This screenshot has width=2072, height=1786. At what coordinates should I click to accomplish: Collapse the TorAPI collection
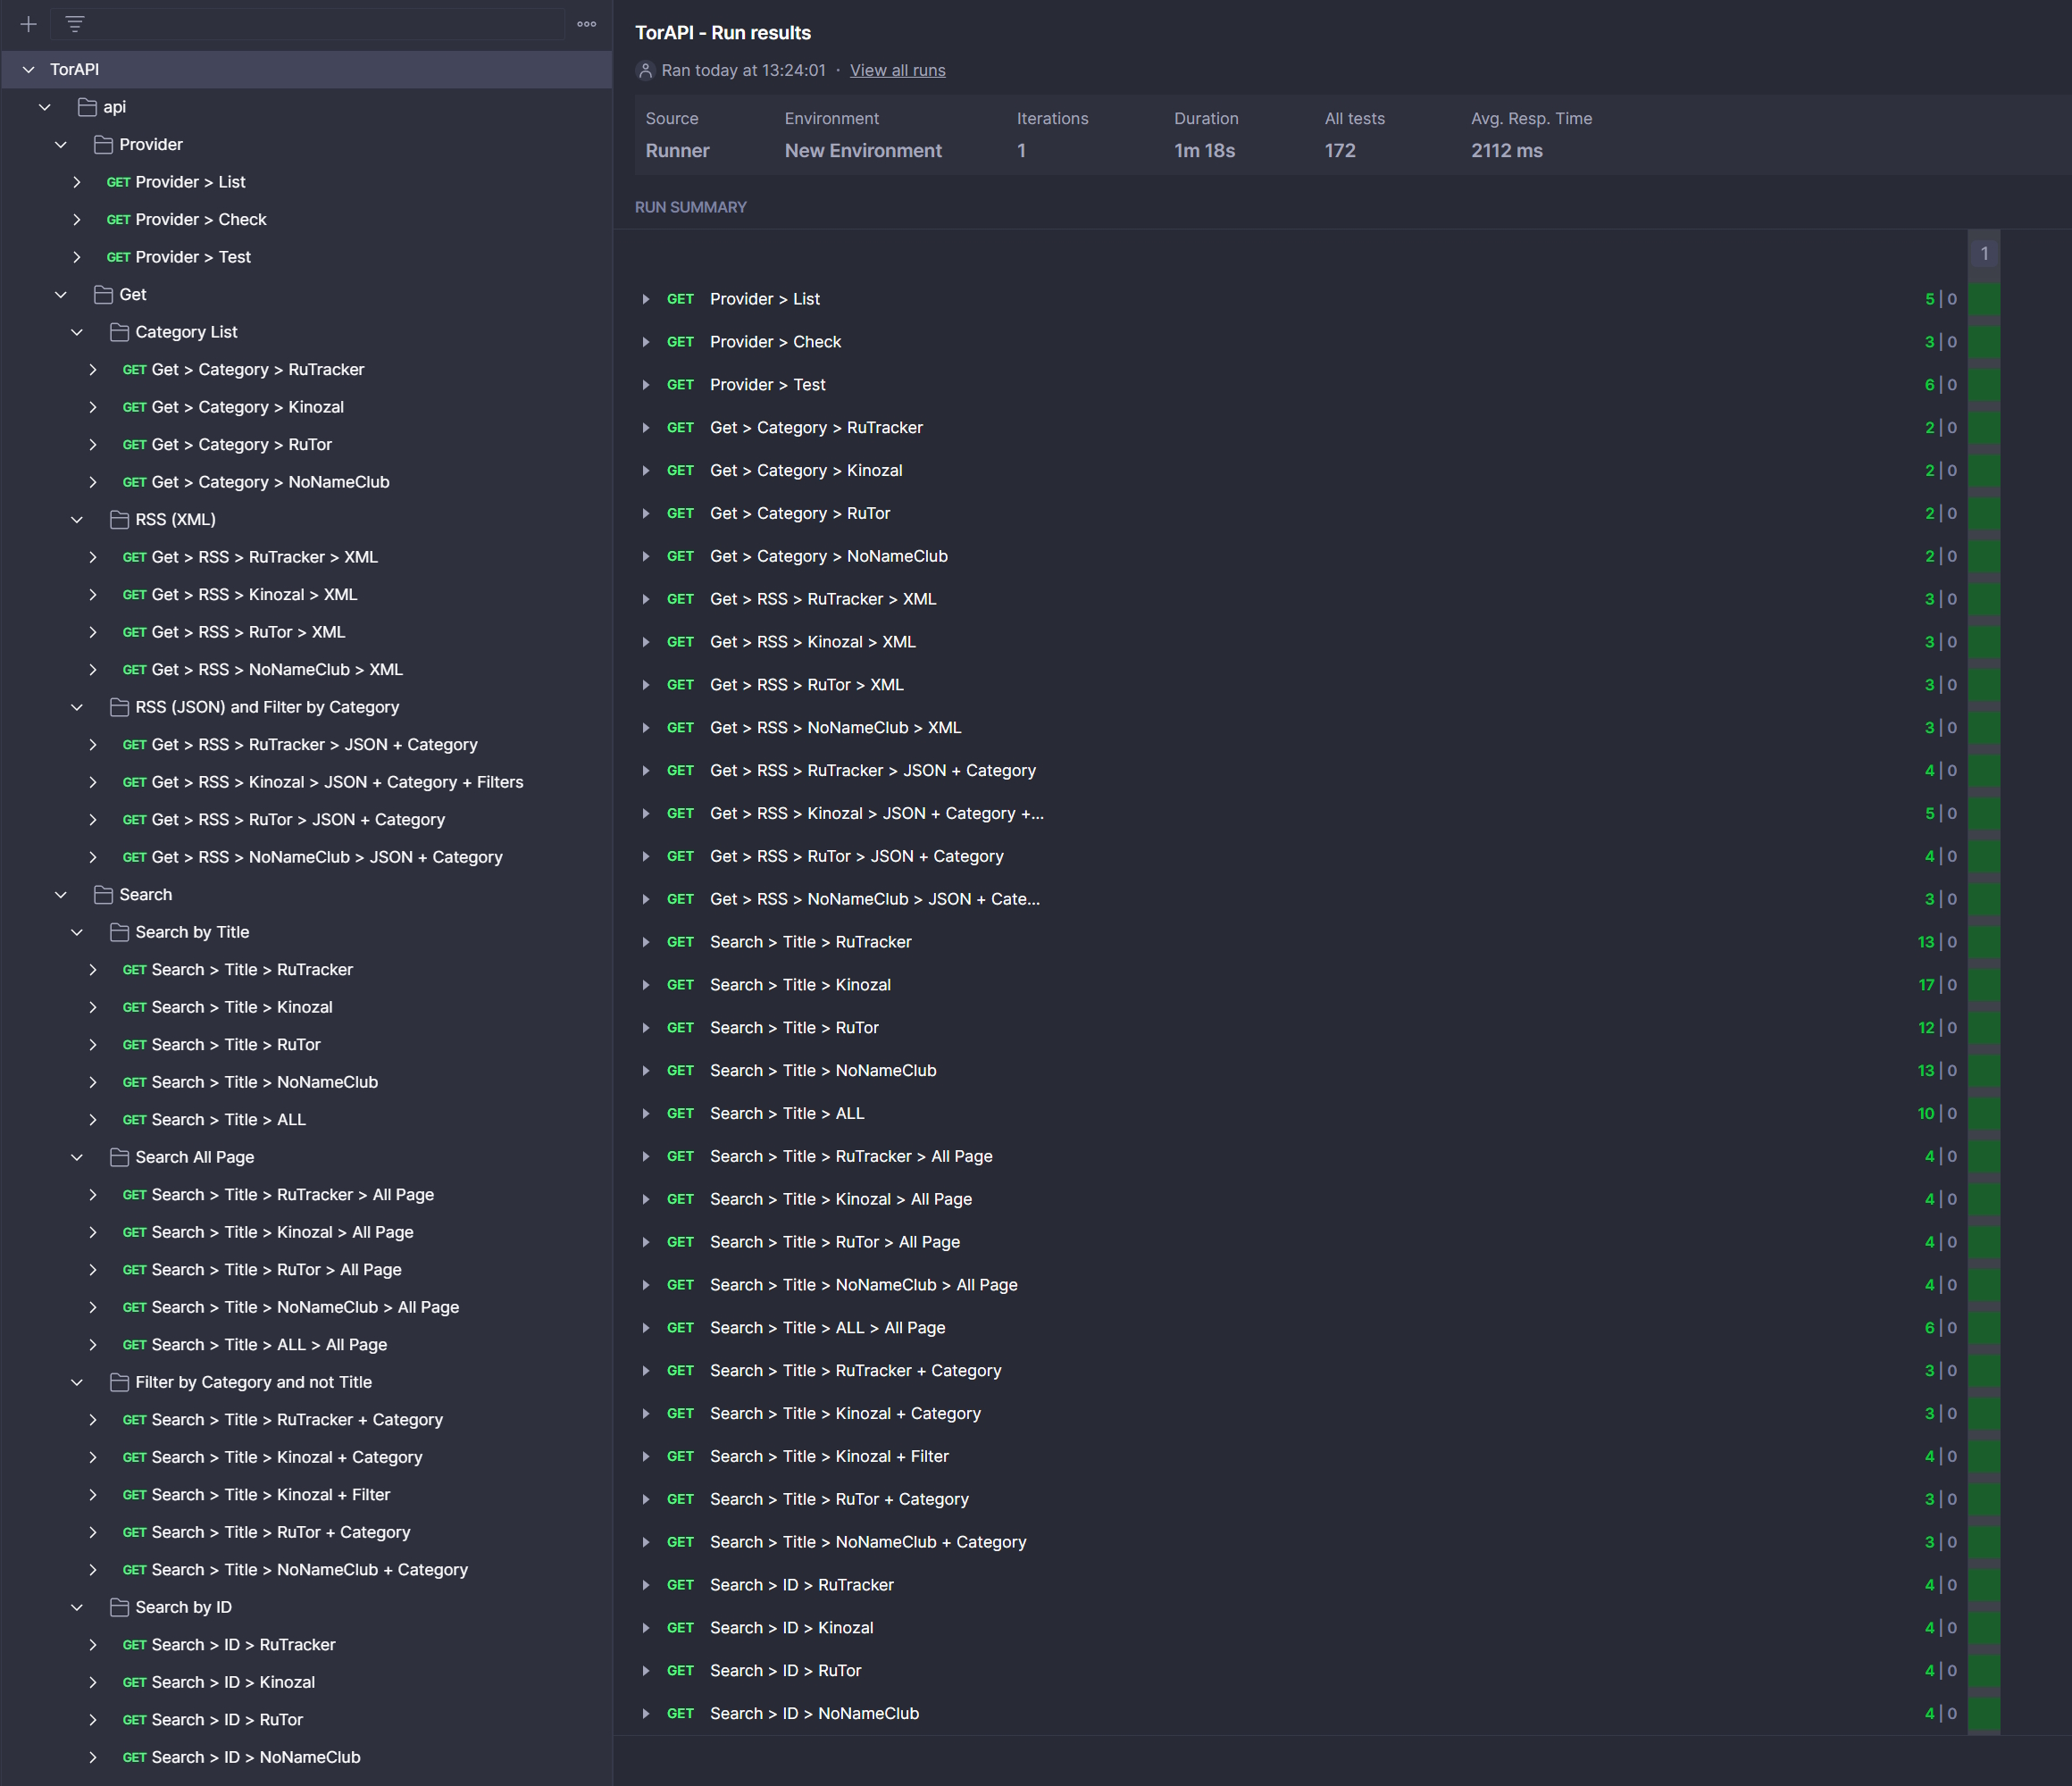pos(29,70)
